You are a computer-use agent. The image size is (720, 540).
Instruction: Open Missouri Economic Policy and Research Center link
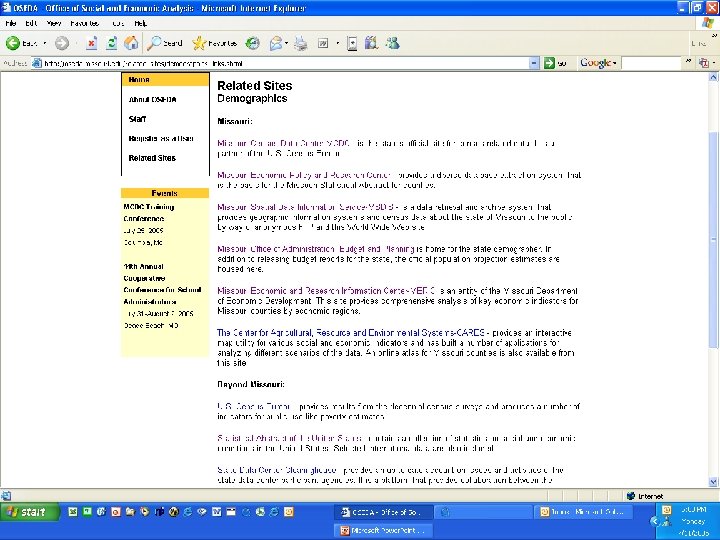304,175
